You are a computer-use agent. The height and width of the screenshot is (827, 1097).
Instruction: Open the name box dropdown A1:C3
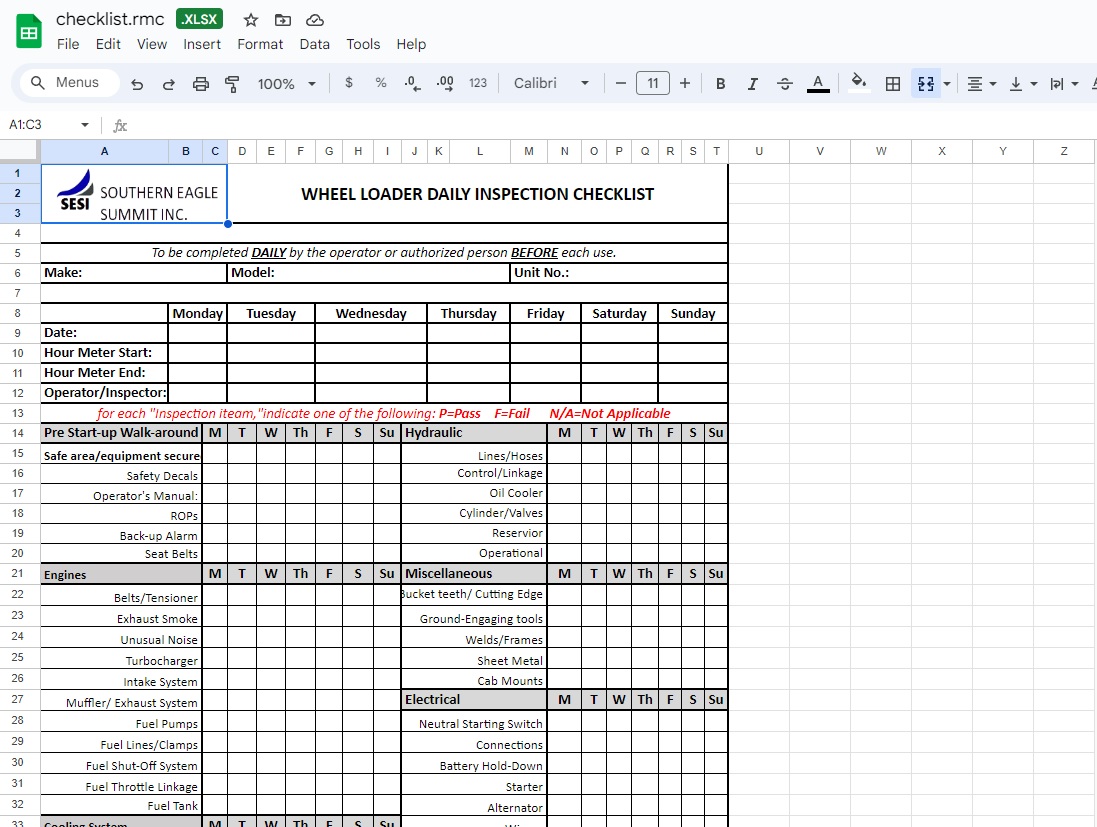[85, 125]
